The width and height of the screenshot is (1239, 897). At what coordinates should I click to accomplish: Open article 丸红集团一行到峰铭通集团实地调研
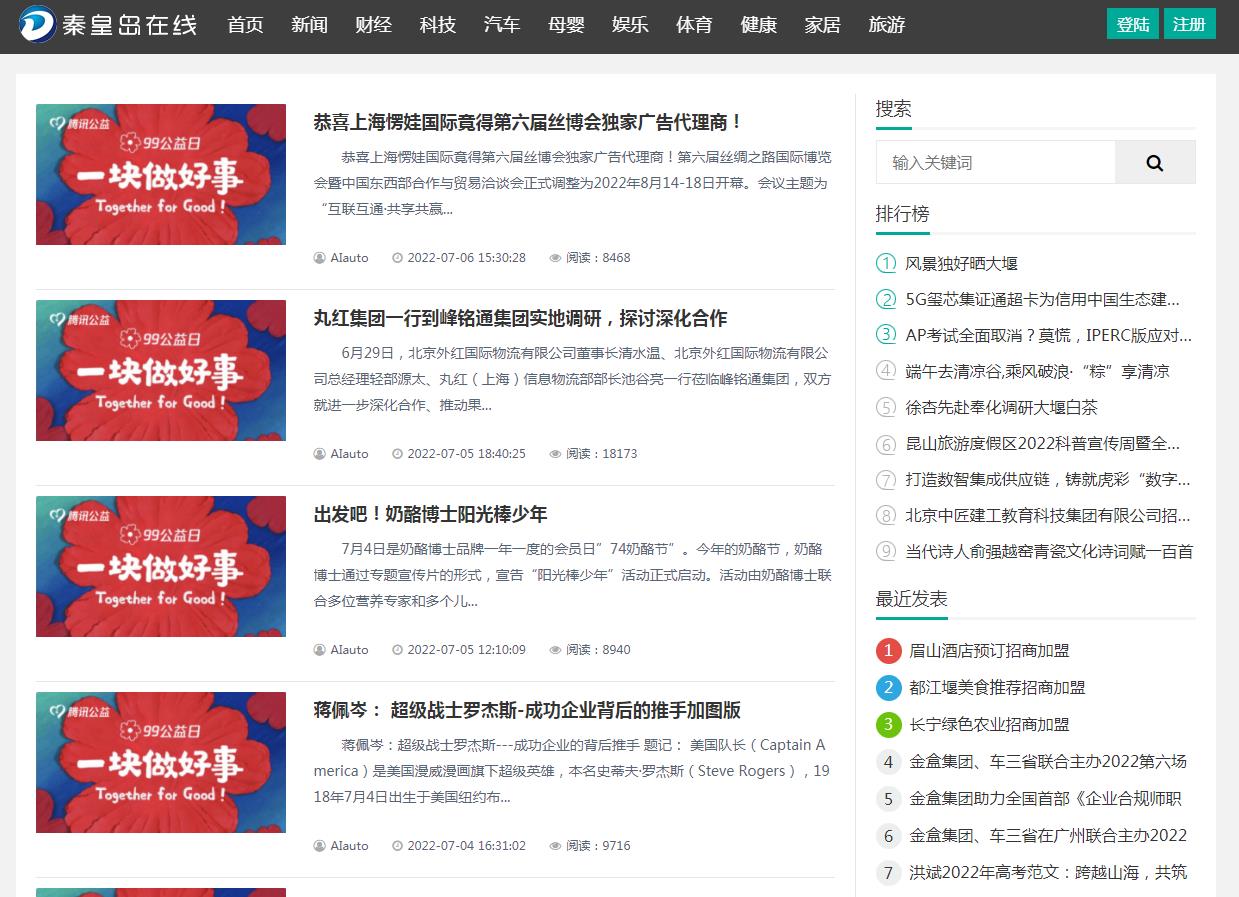click(x=521, y=318)
